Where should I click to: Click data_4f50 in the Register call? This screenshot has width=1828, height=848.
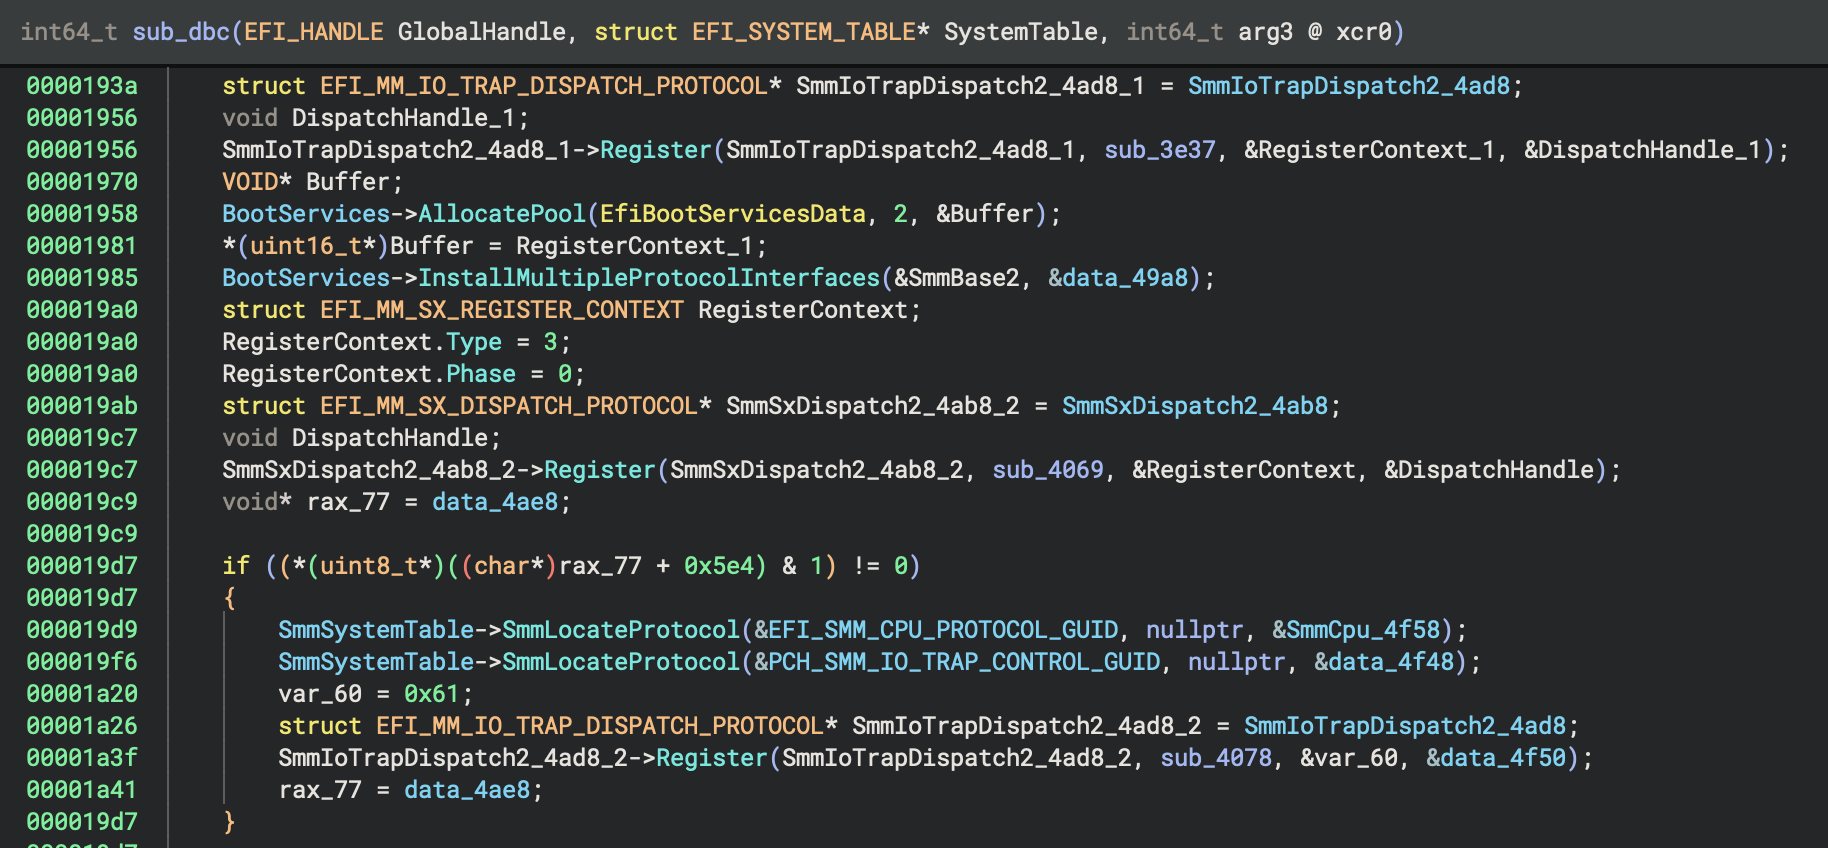pyautogui.click(x=1503, y=758)
